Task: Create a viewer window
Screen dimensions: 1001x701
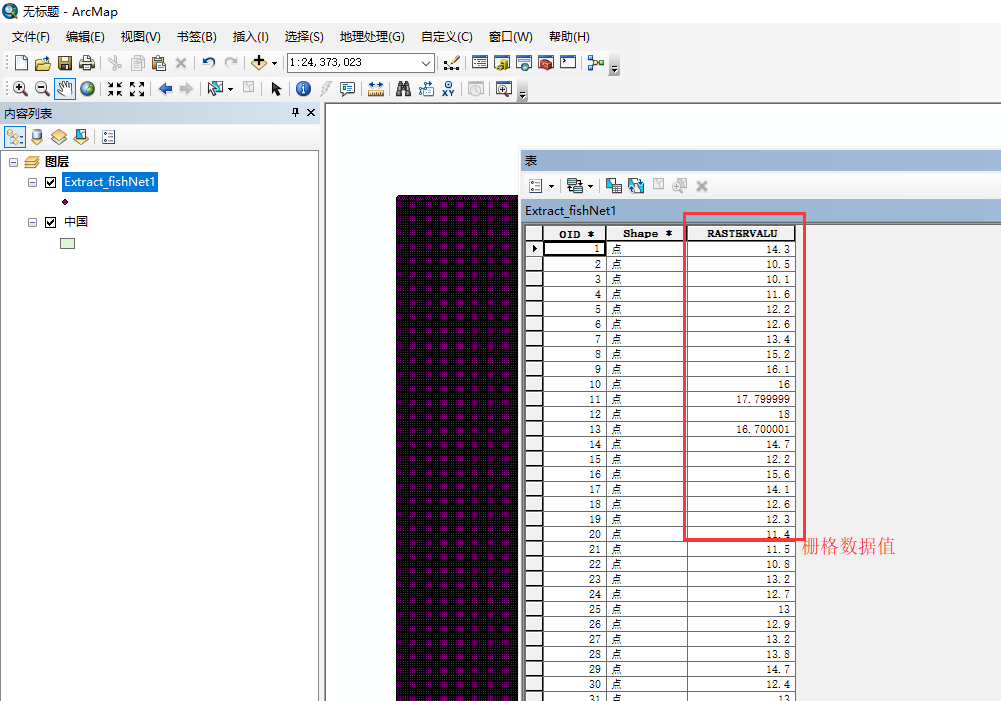Action: click(x=504, y=89)
